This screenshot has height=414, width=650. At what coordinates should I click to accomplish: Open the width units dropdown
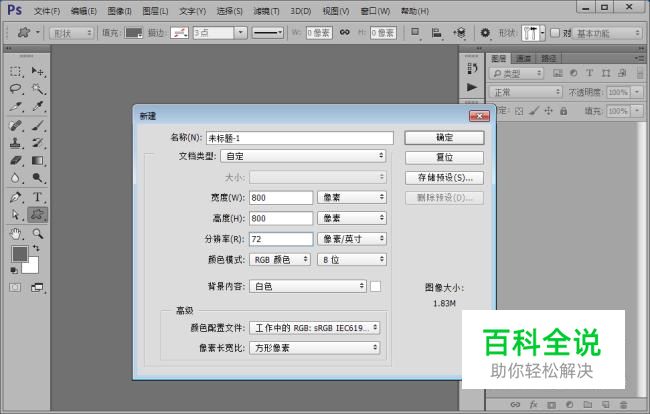(x=352, y=197)
